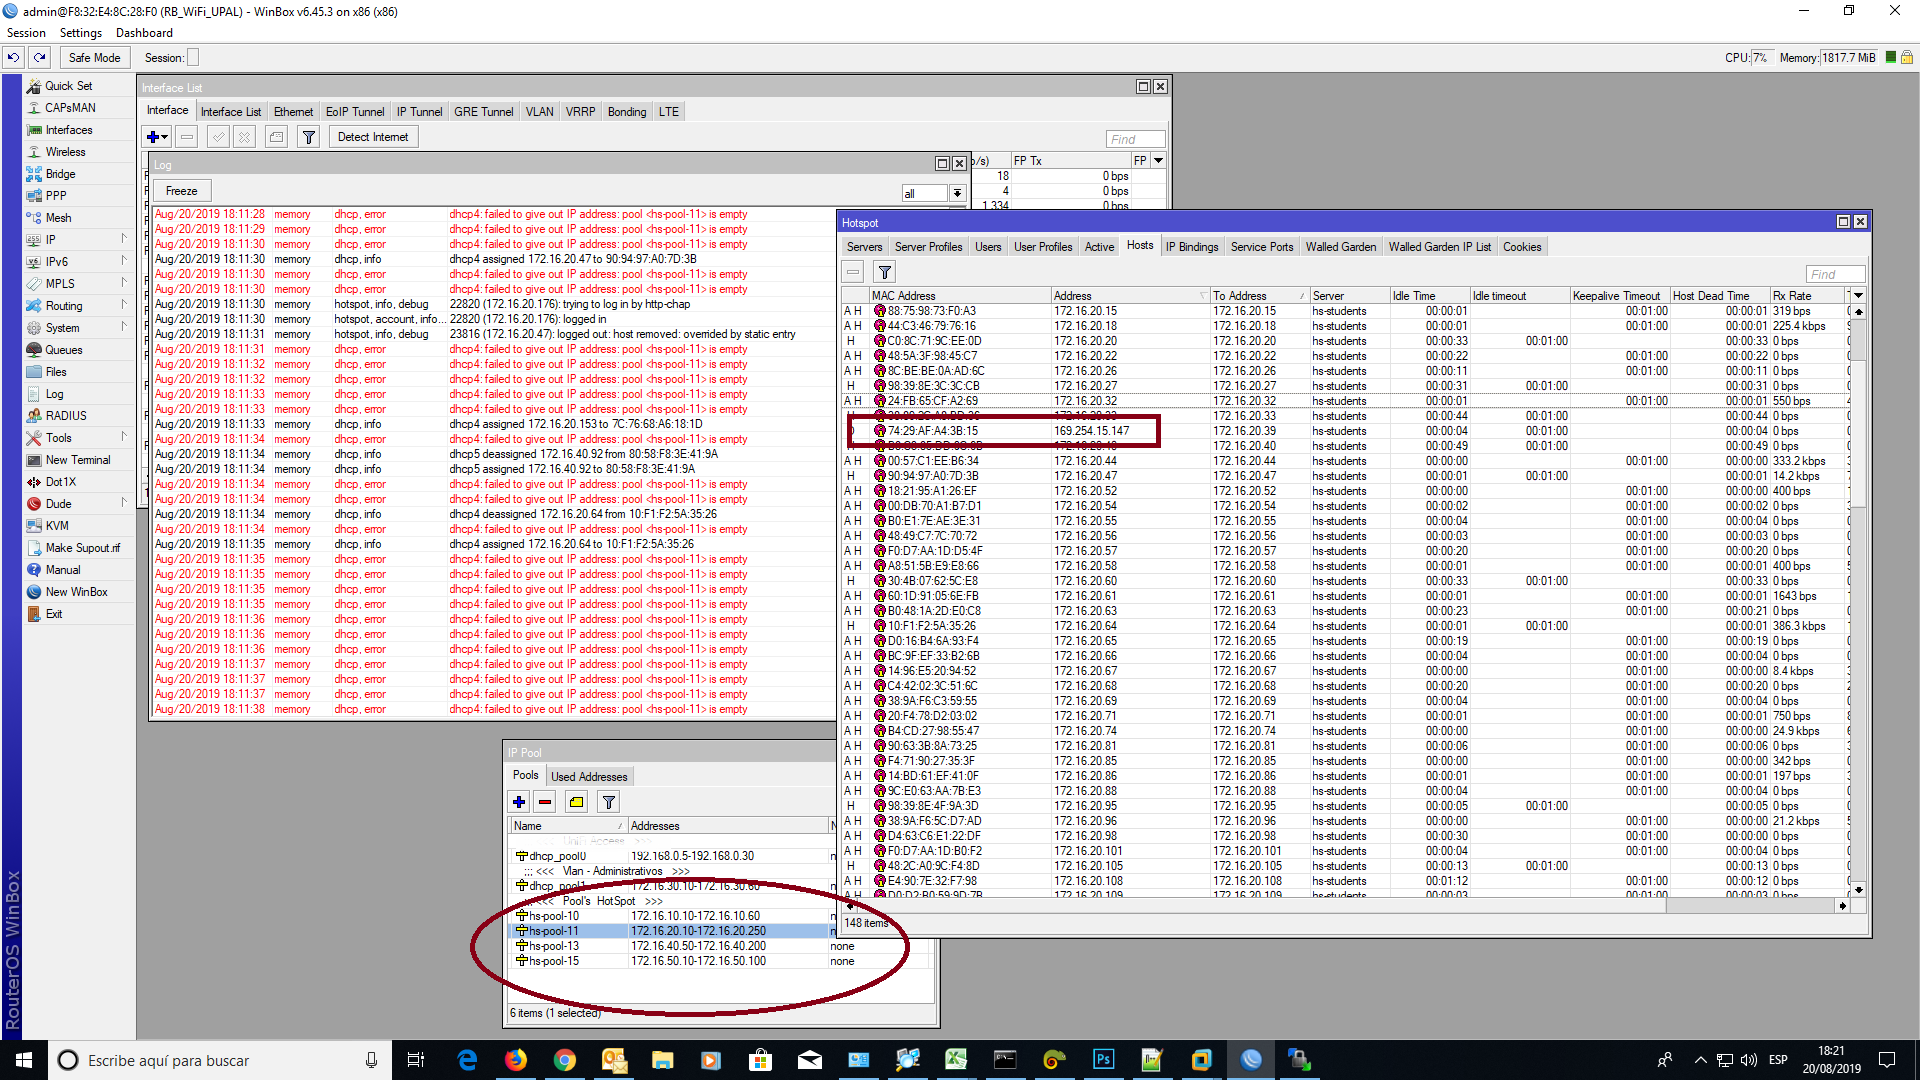The width and height of the screenshot is (1920, 1080).
Task: Click the filter funnel in Interface List toolbar
Action: (309, 137)
